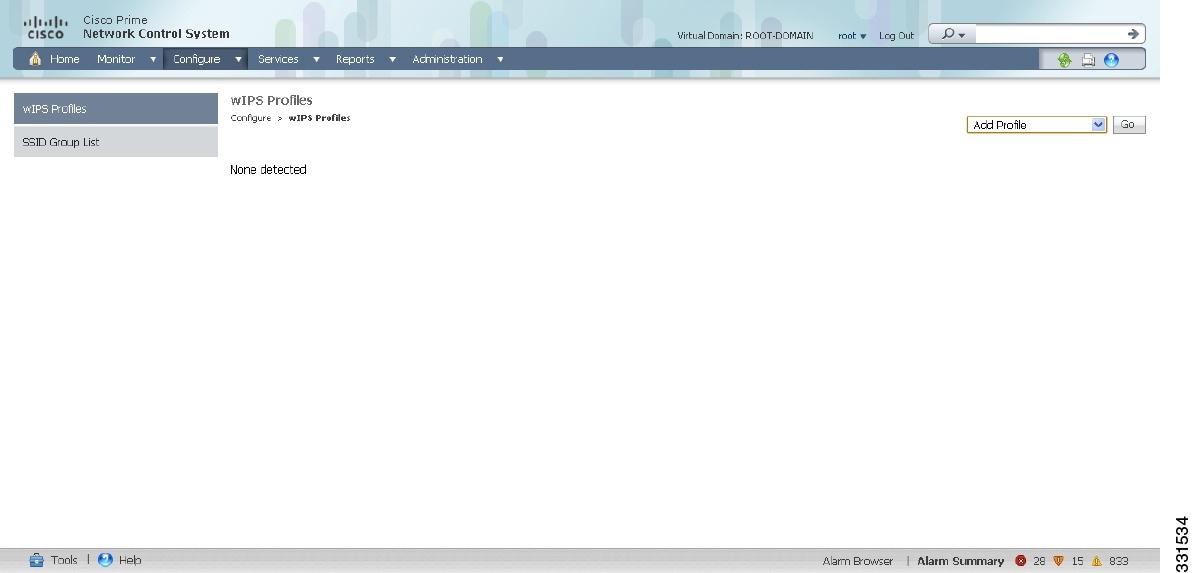The height and width of the screenshot is (573, 1193).
Task: Select wIPS Profiles in sidebar
Action: coord(116,108)
